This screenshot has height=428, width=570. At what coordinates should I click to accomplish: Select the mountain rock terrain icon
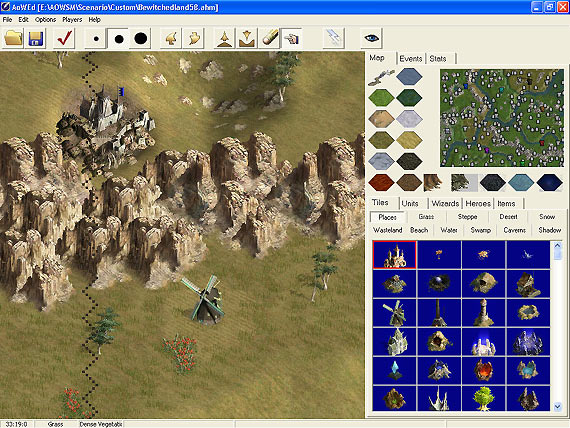433,182
